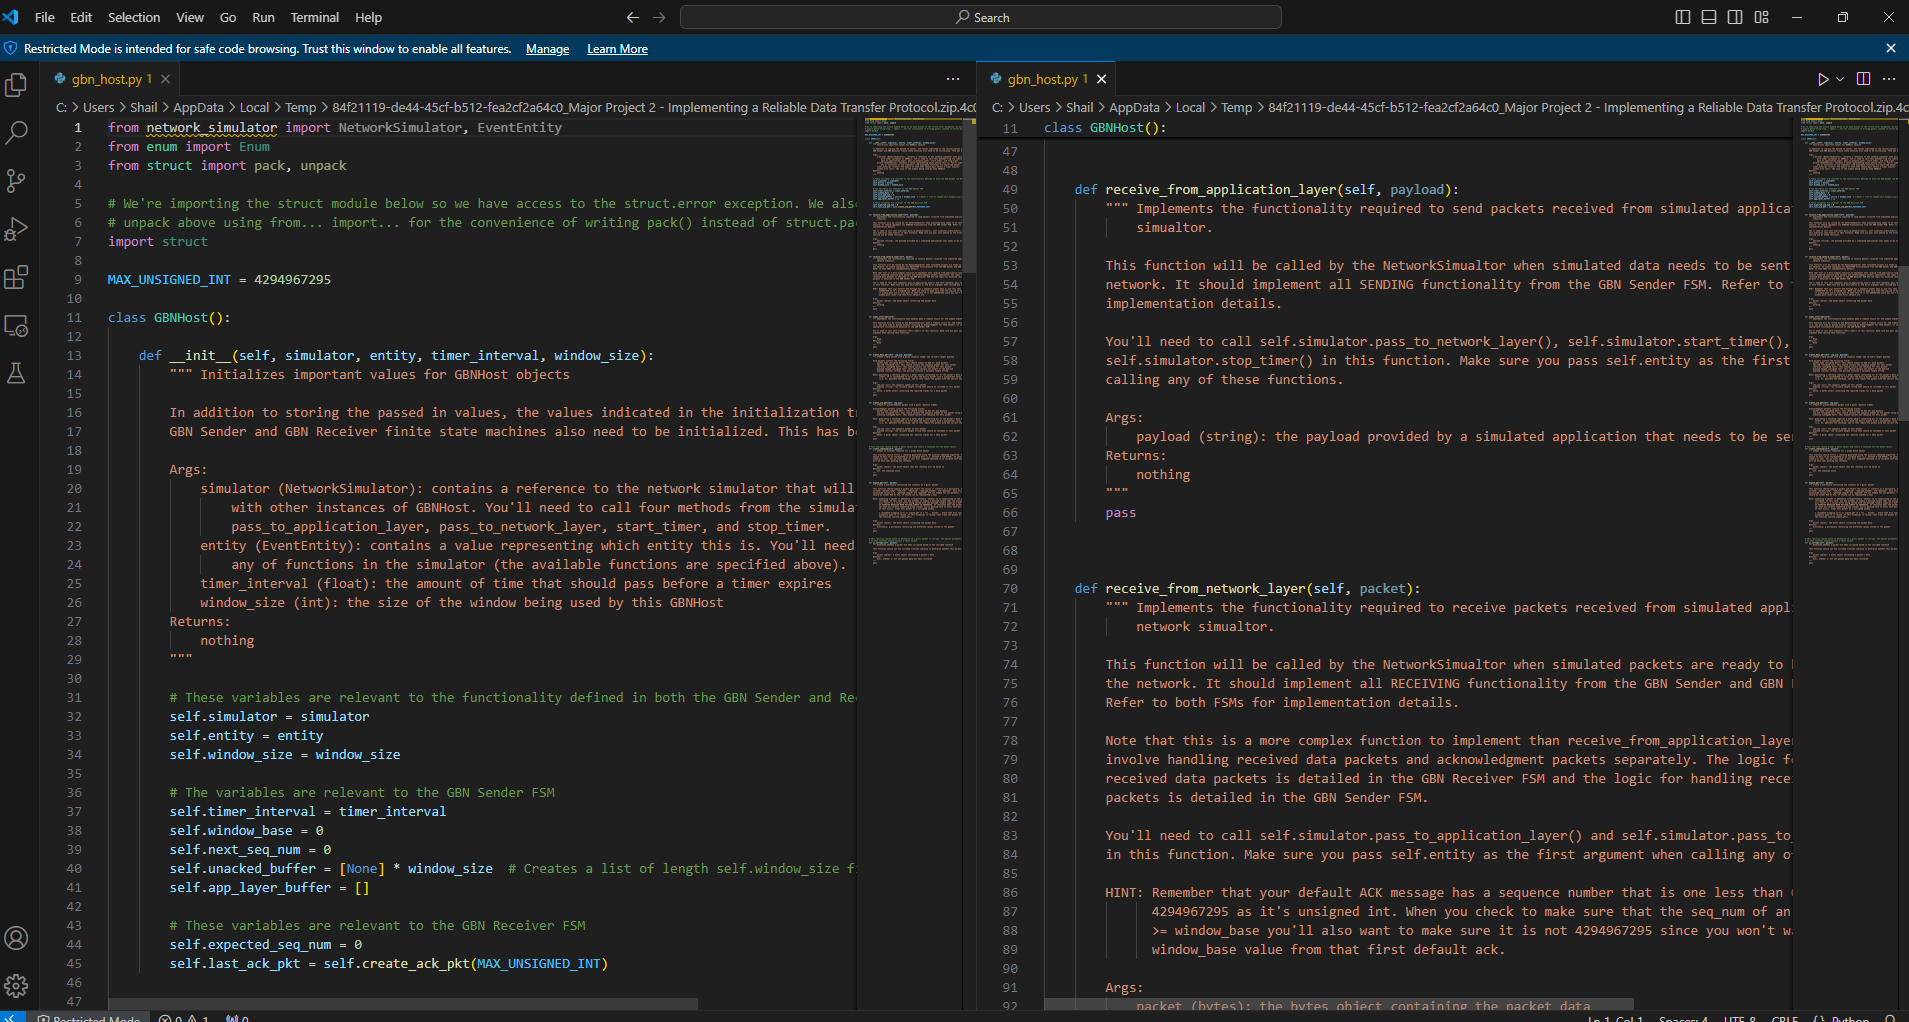Open the Extensions view
Image resolution: width=1909 pixels, height=1022 pixels.
tap(16, 277)
